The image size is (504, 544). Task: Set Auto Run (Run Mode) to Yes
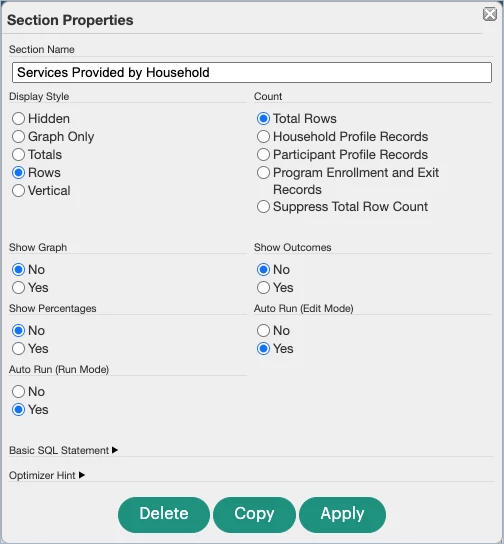pyautogui.click(x=18, y=410)
